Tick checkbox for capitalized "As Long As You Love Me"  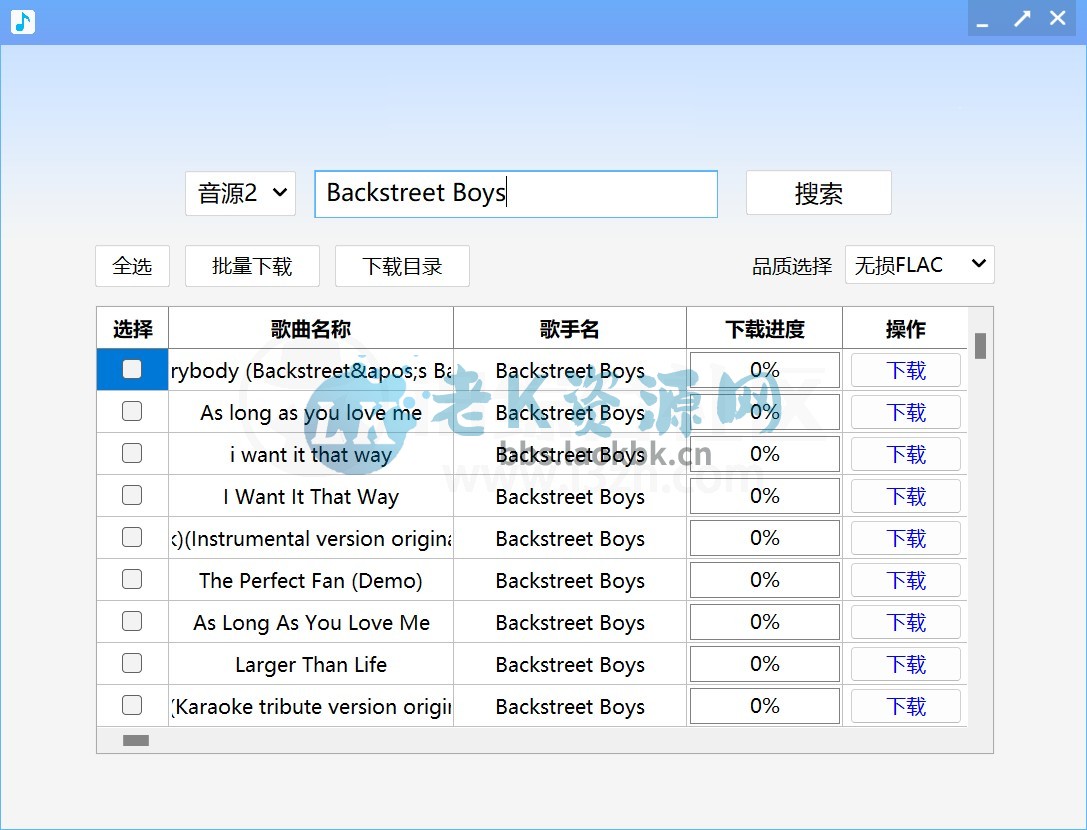tap(132, 621)
